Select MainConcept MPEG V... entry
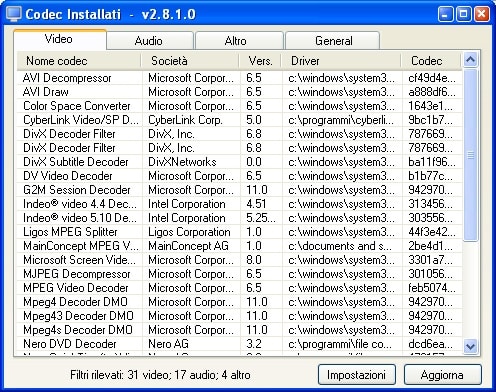Image resolution: width=496 pixels, height=392 pixels. click(239, 246)
